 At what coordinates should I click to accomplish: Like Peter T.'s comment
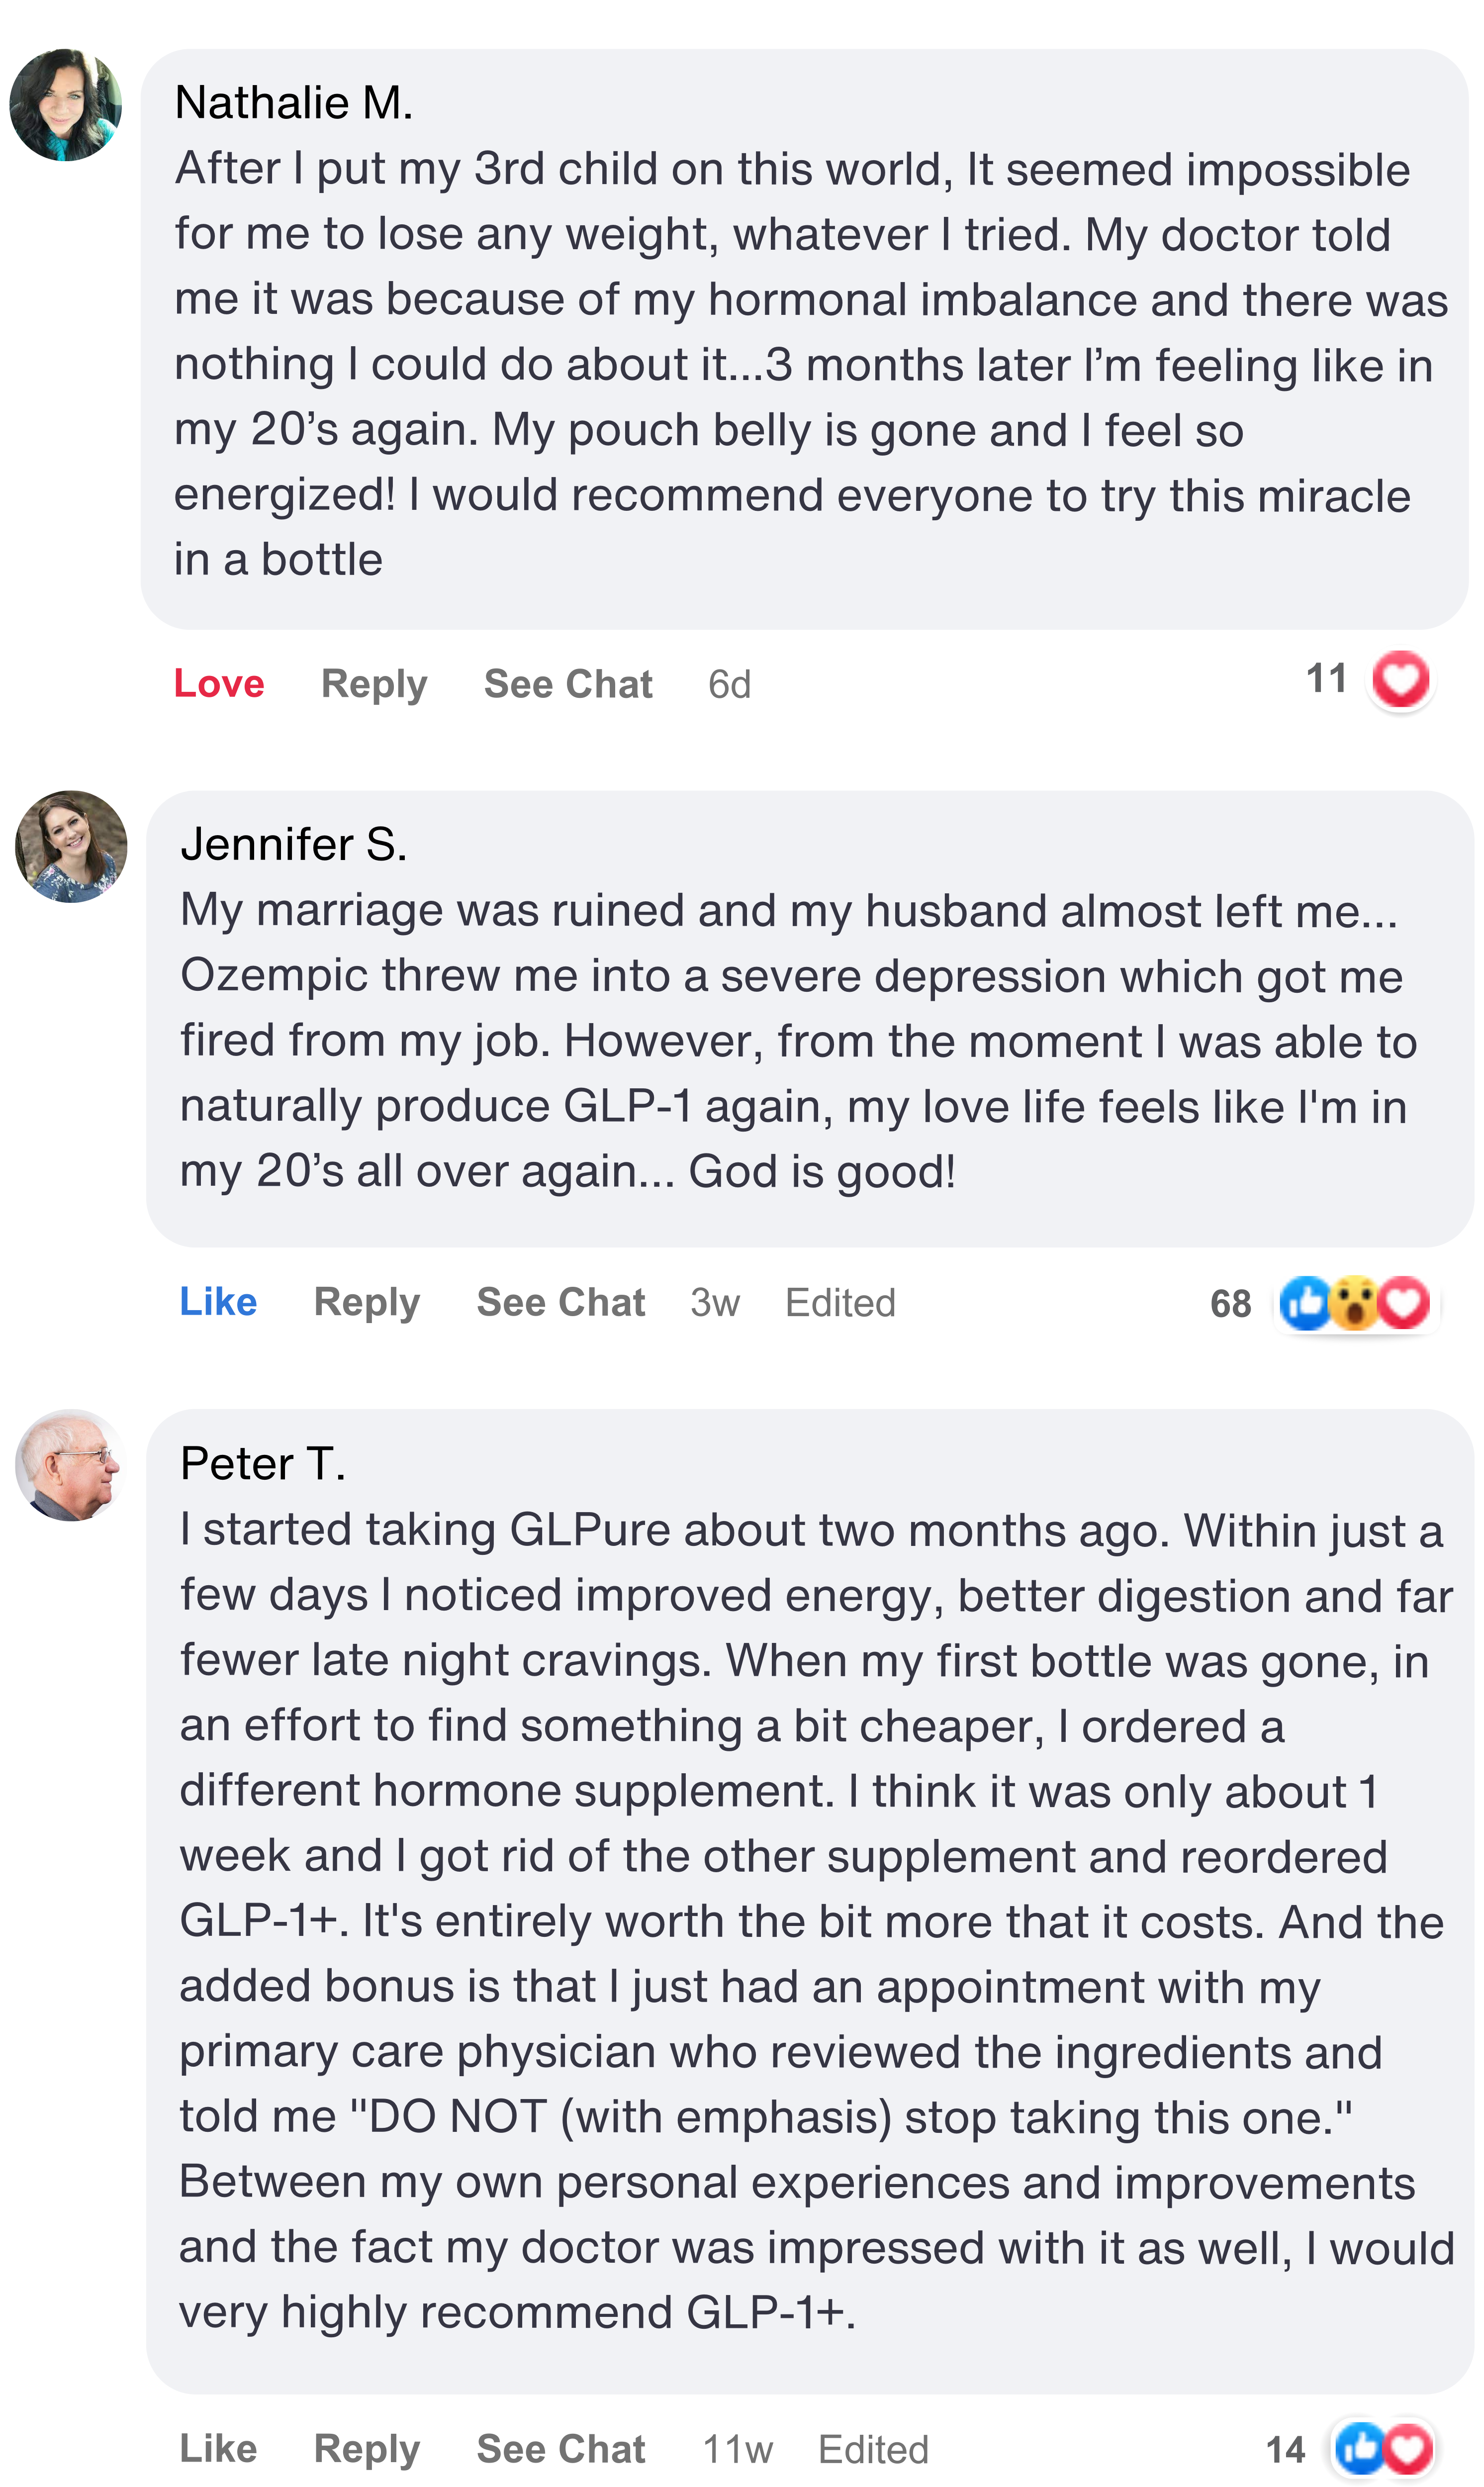(218, 2449)
